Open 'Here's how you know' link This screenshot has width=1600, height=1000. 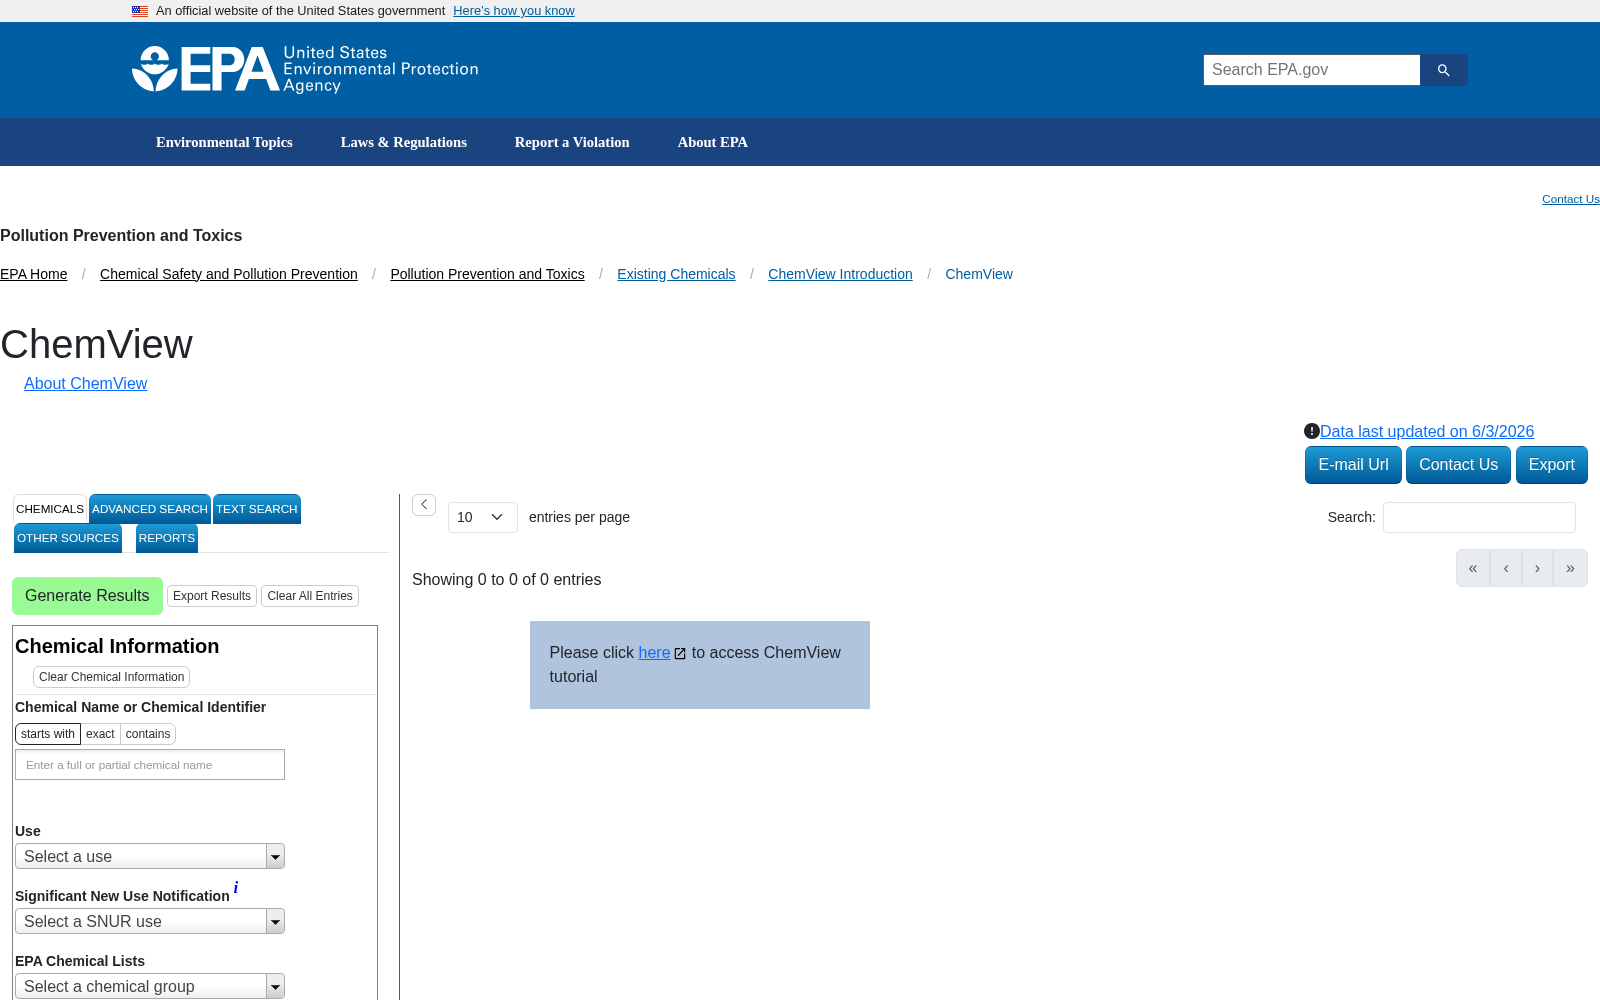click(514, 11)
